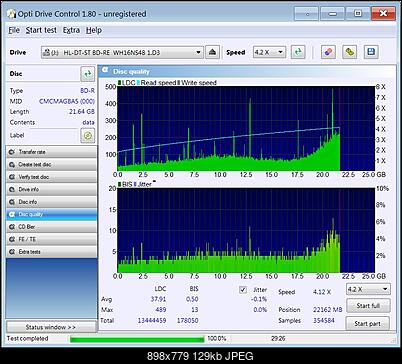Click the Opti Drive Control title icon

pyautogui.click(x=11, y=14)
